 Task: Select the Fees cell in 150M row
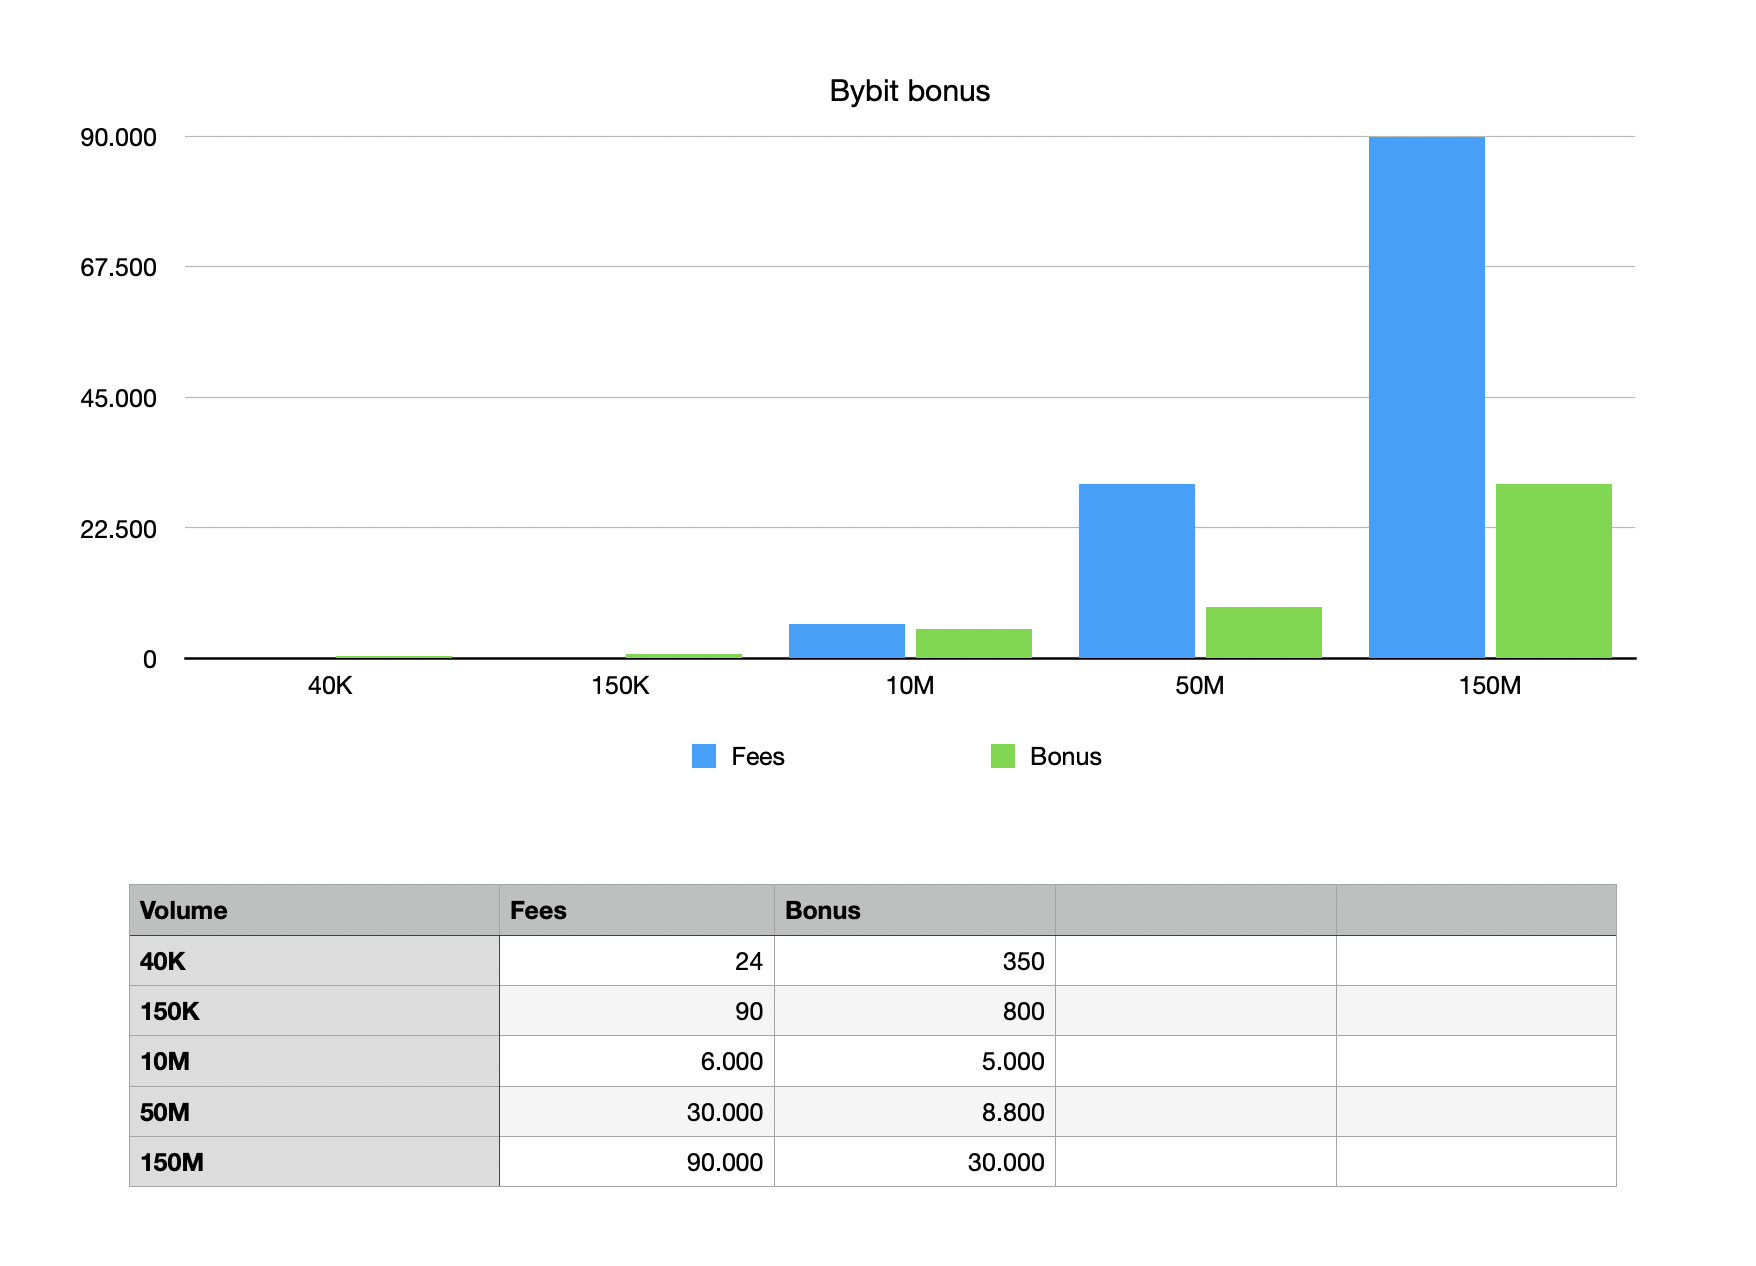(636, 1162)
